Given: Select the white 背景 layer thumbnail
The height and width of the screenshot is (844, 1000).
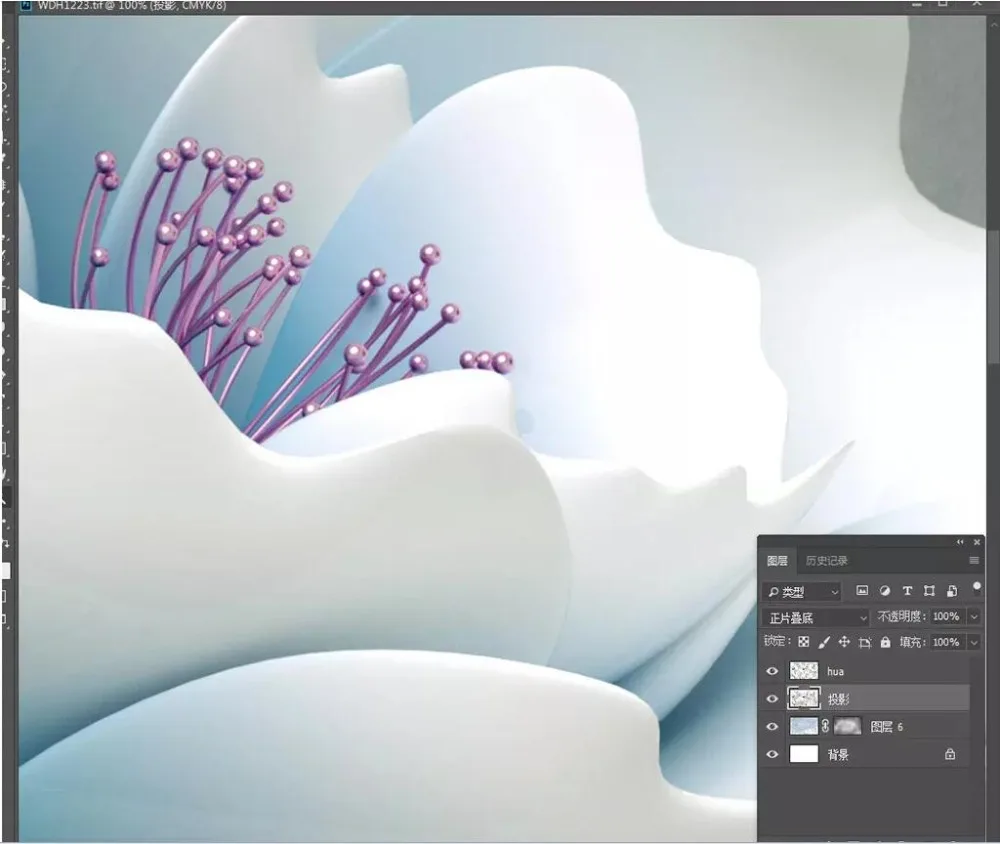Looking at the screenshot, I should point(804,754).
